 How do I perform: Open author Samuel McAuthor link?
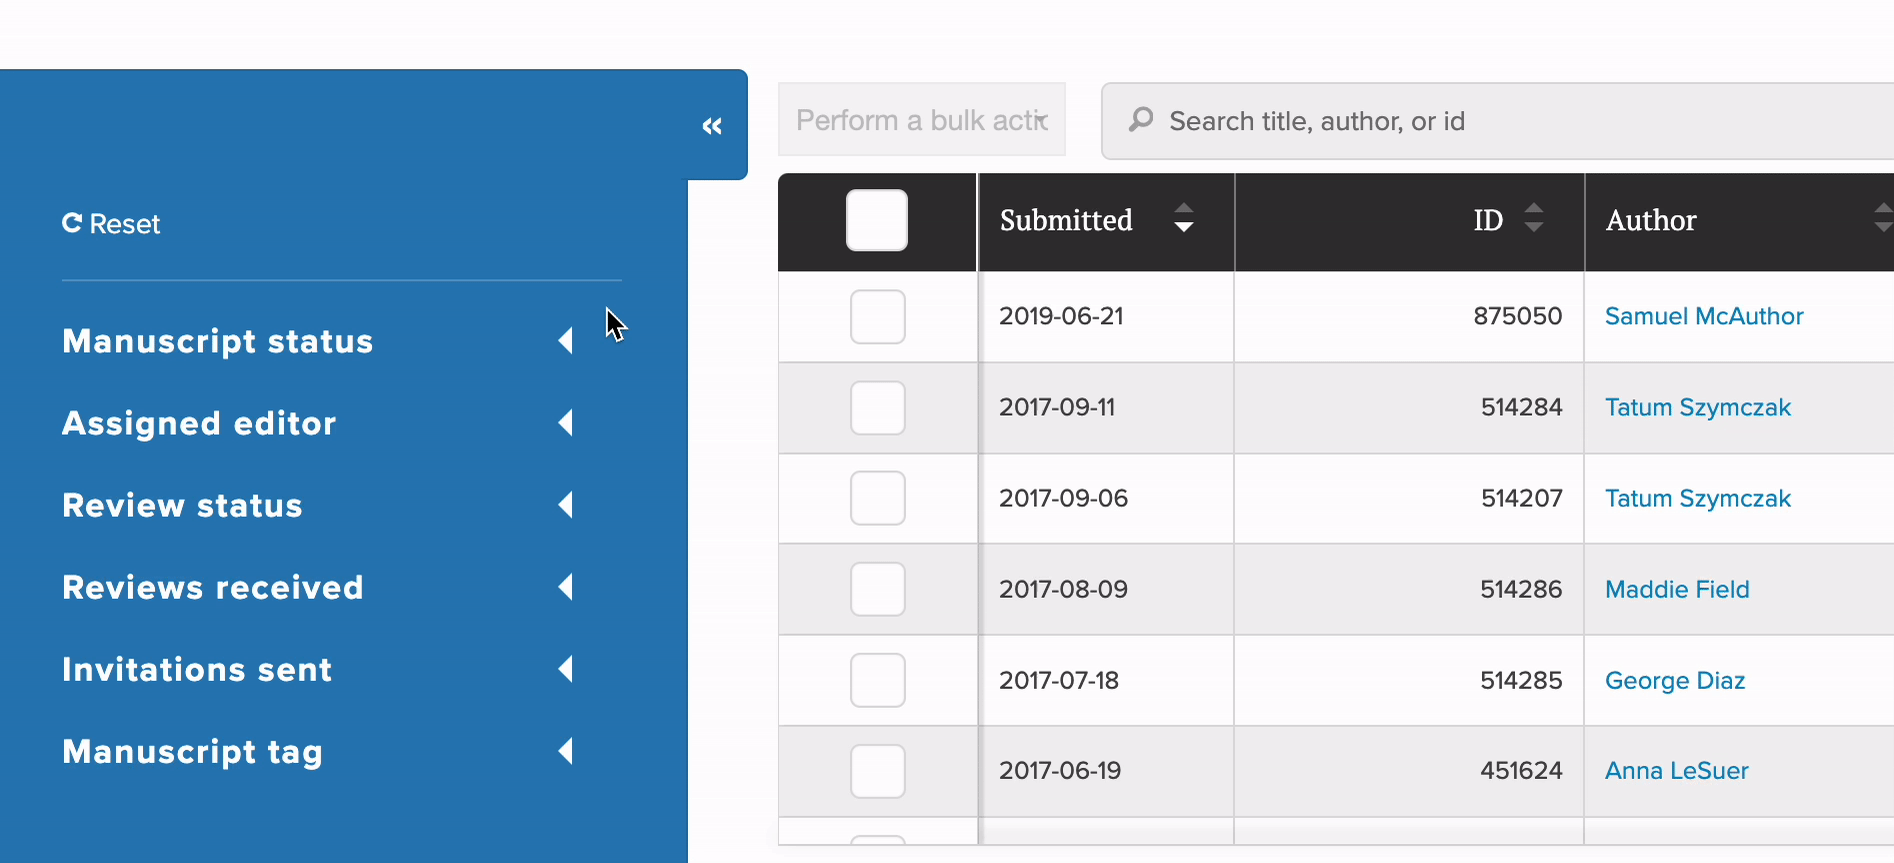[x=1704, y=316]
